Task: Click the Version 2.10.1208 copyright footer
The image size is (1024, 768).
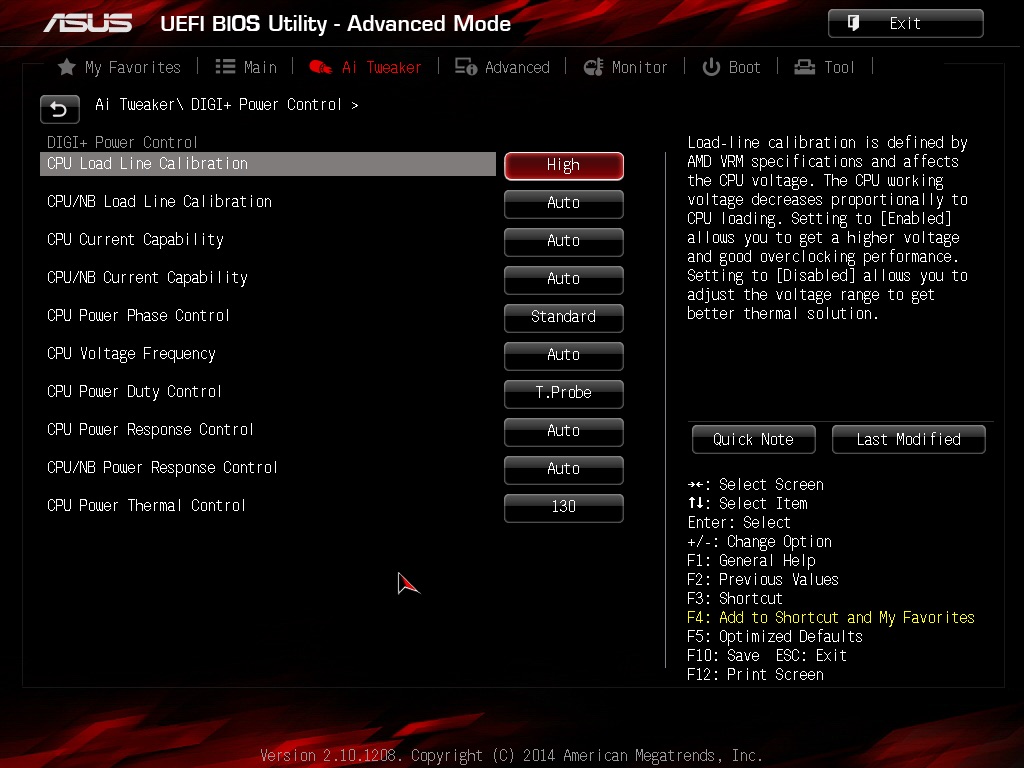Action: (511, 756)
